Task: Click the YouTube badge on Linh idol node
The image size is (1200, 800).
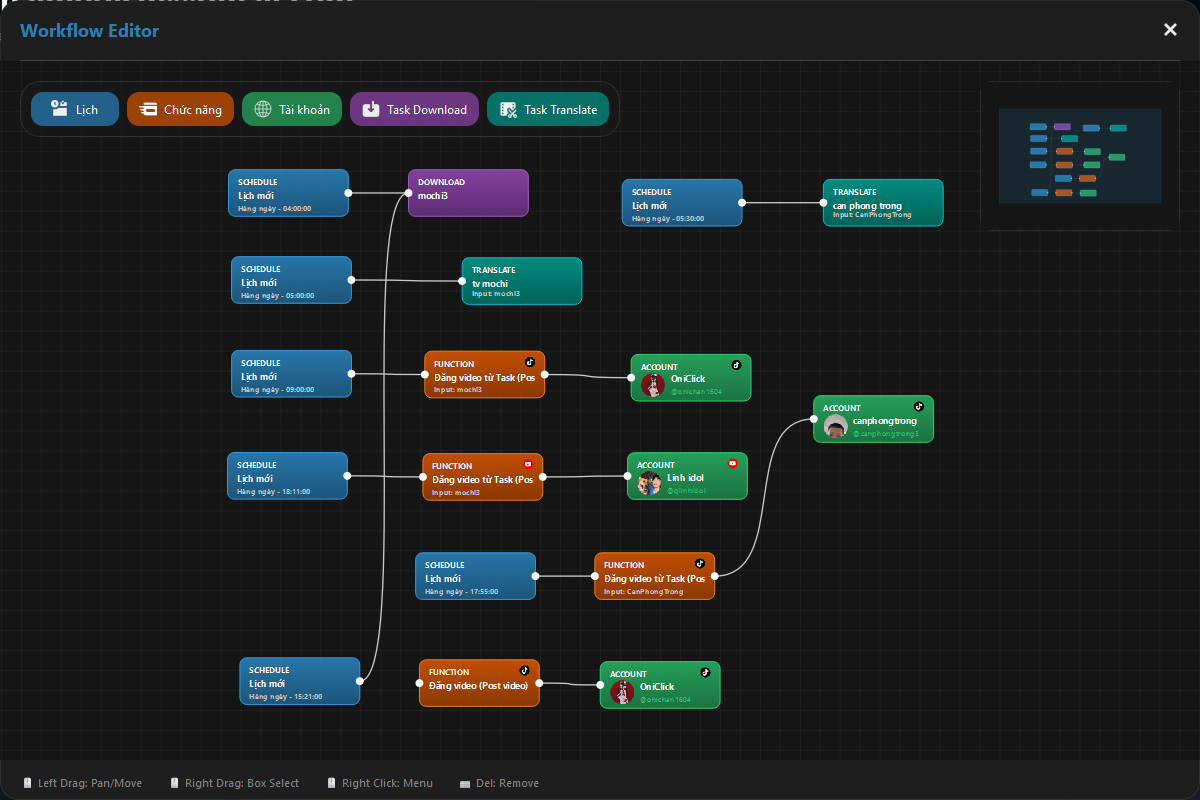Action: [732, 464]
